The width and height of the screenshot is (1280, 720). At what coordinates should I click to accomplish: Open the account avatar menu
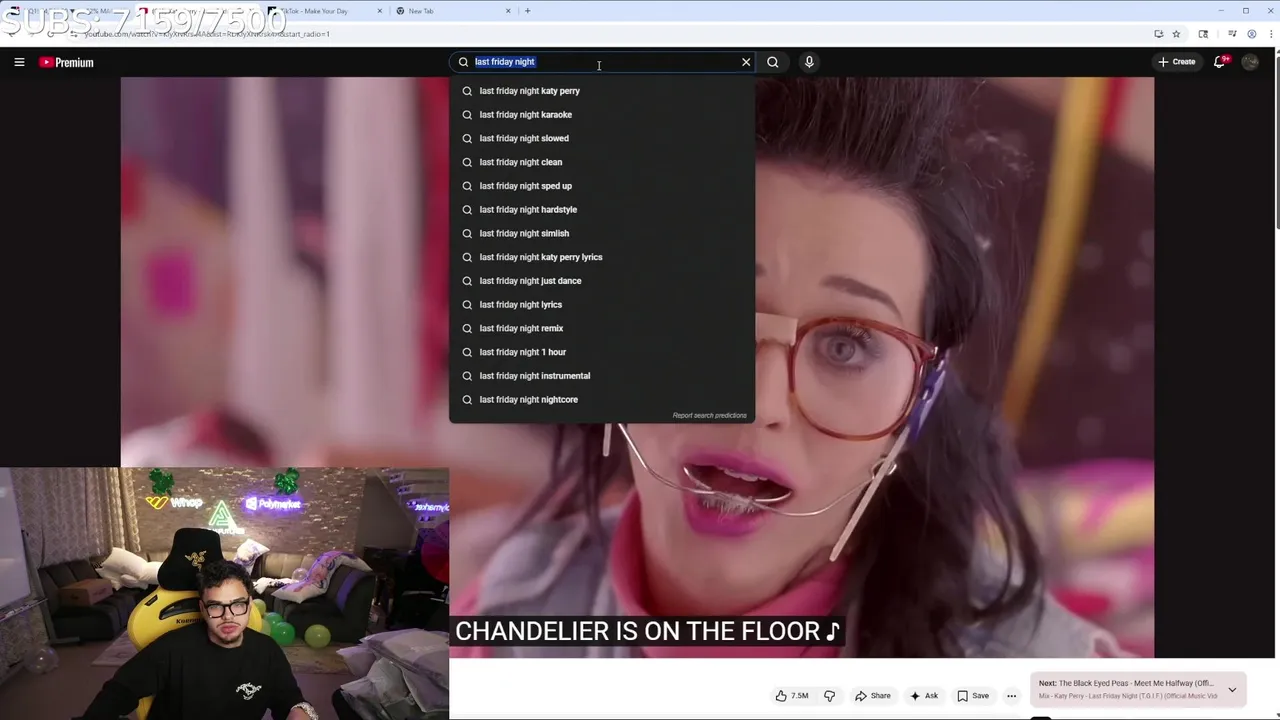[x=1250, y=62]
